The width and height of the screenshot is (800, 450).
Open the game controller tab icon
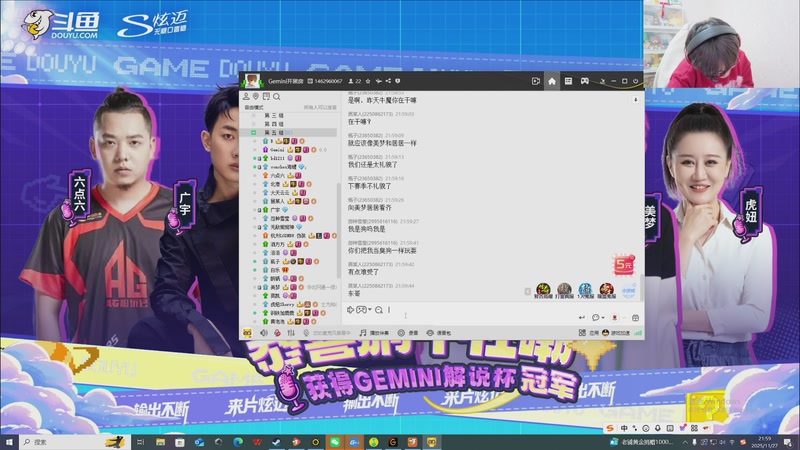point(585,81)
